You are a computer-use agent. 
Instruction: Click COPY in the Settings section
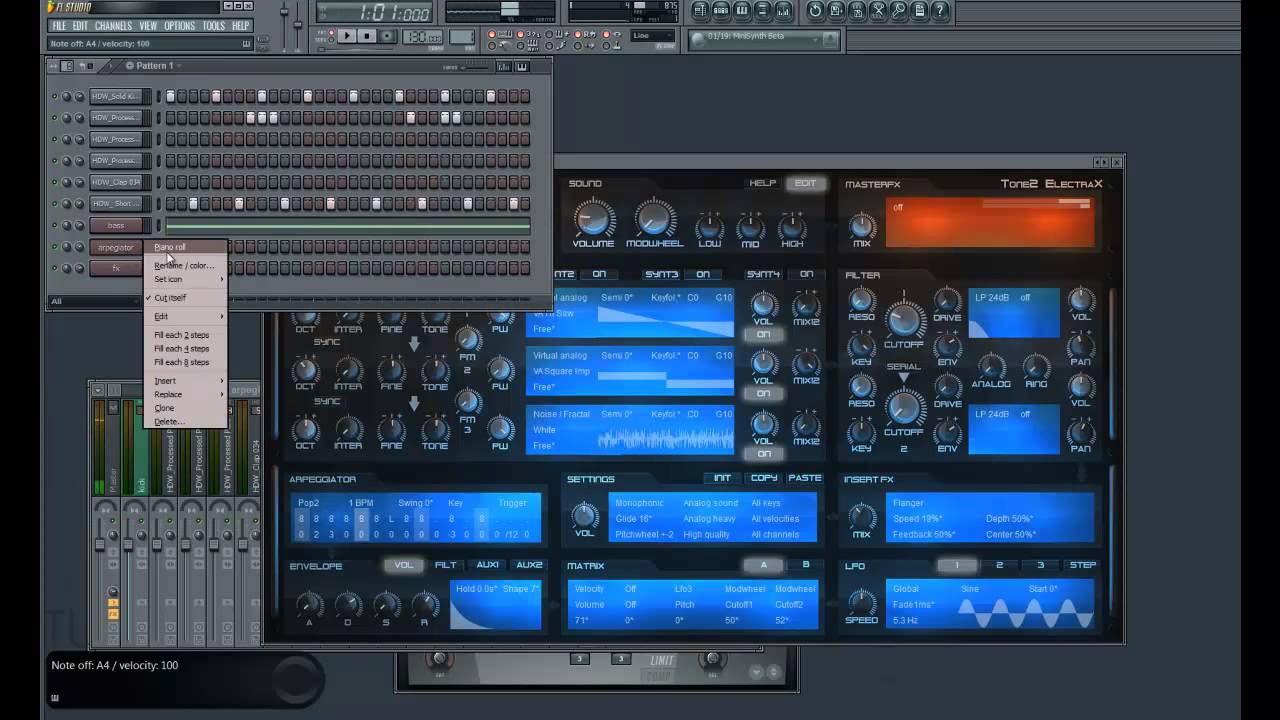(764, 478)
